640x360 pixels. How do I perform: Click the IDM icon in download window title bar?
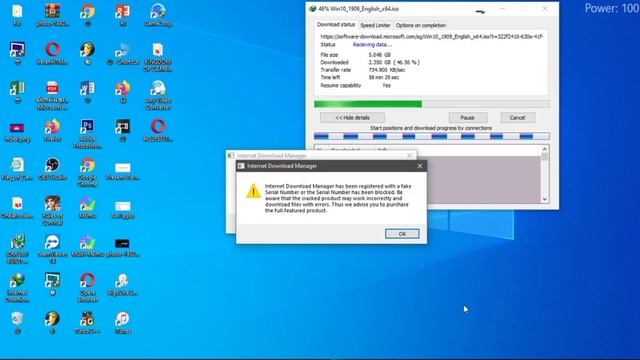click(313, 9)
